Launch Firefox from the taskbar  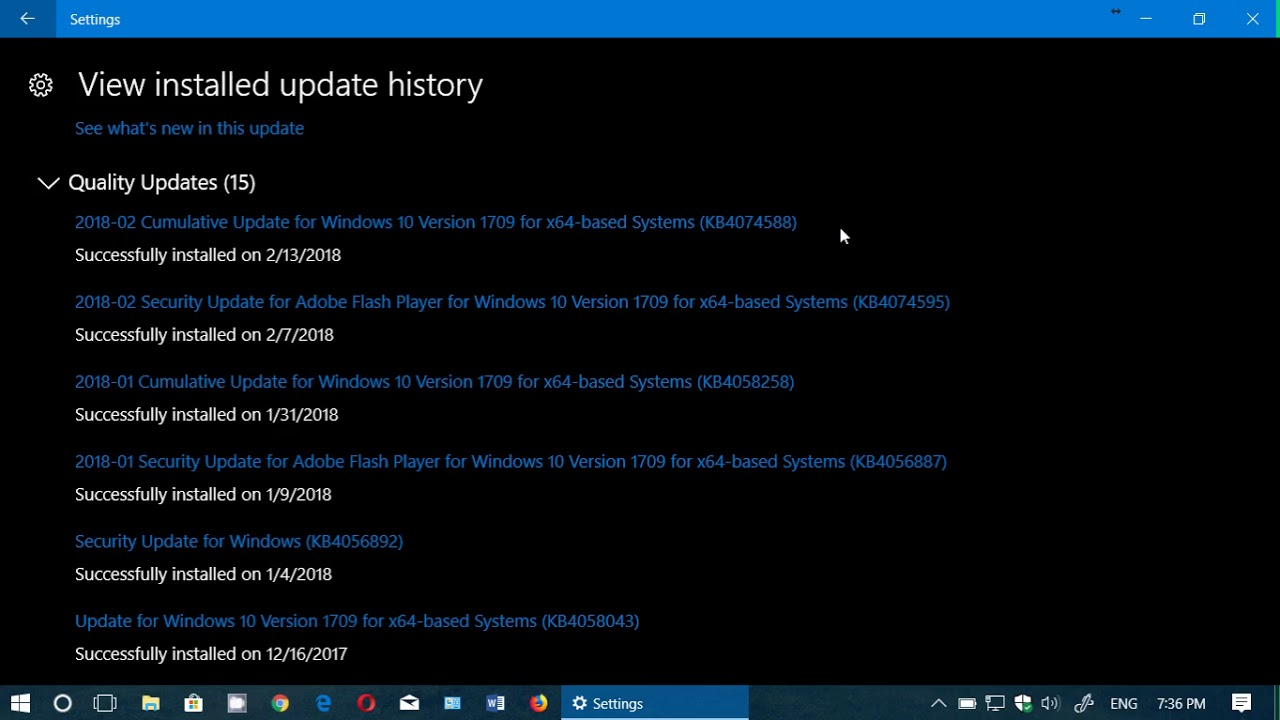coord(538,703)
